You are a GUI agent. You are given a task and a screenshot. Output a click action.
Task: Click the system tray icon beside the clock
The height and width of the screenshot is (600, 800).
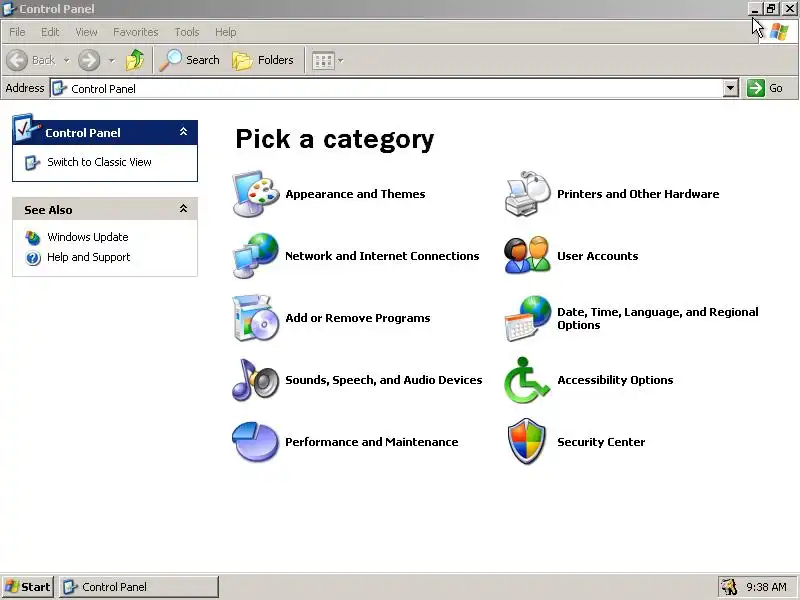[729, 587]
